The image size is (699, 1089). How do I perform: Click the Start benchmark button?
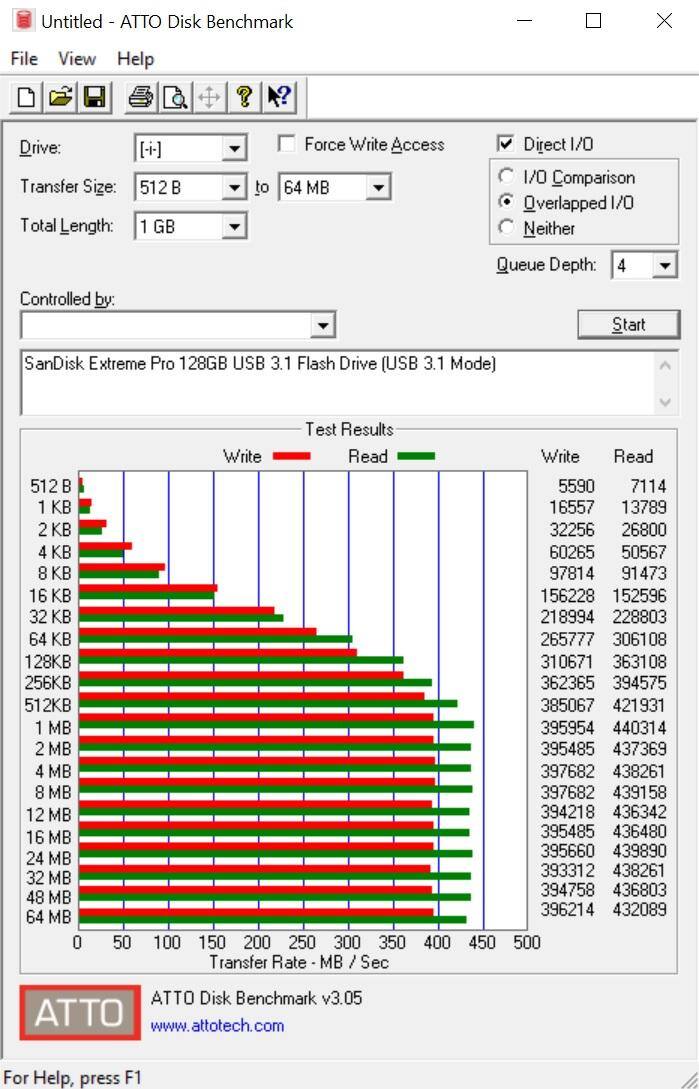pyautogui.click(x=629, y=324)
